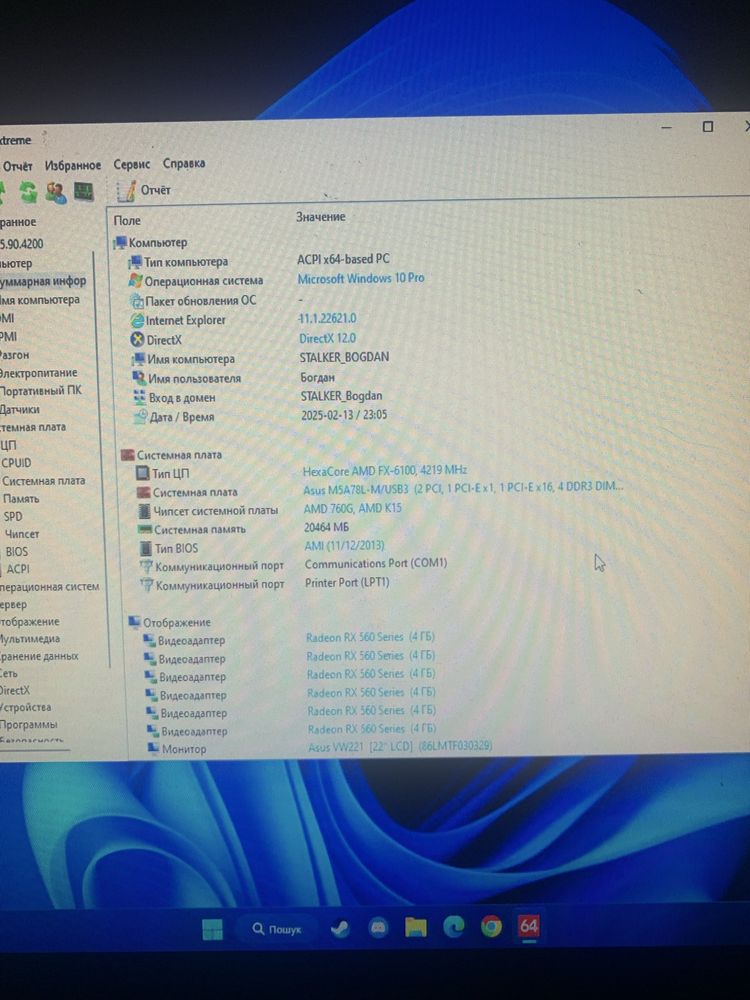Open the Asus M5A78L-M/USB3 motherboard link

click(464, 488)
